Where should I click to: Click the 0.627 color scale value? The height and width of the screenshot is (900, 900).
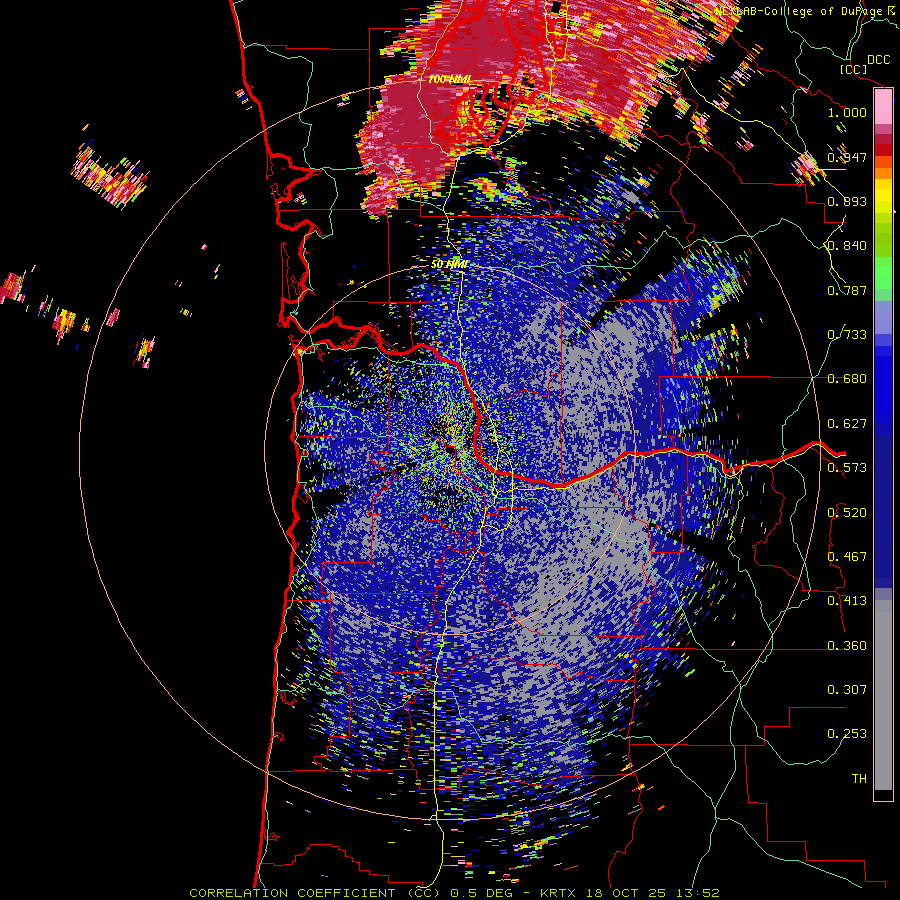coord(847,424)
